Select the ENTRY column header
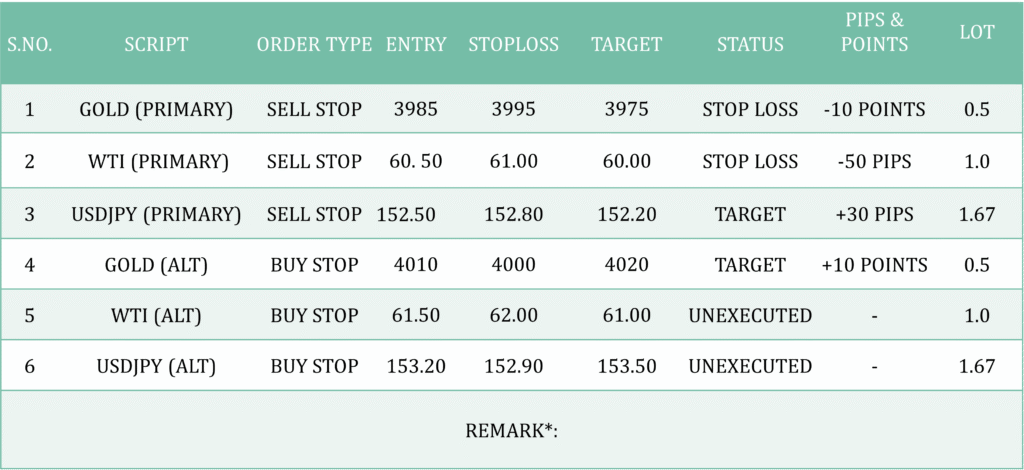Screen dimensions: 1024x470 (x=415, y=45)
